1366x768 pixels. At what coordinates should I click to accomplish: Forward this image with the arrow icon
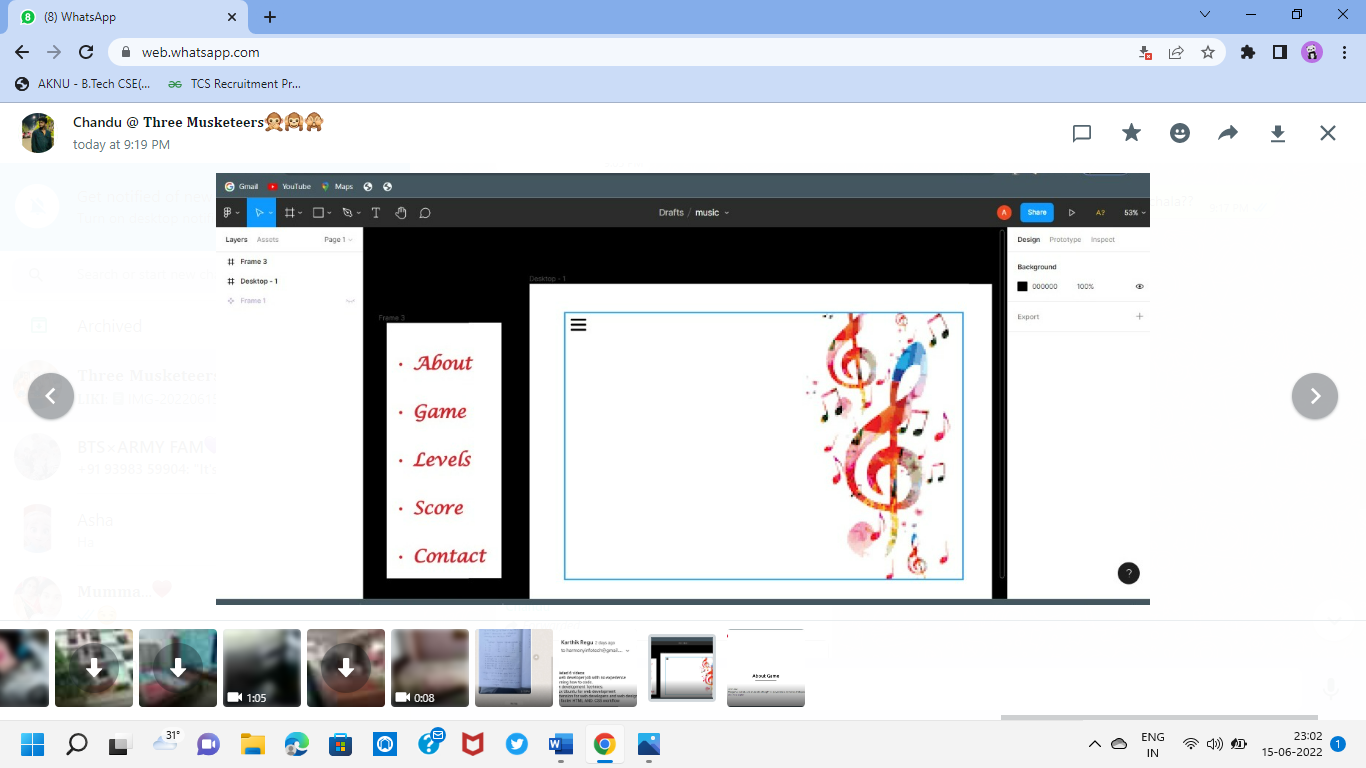tap(1228, 133)
